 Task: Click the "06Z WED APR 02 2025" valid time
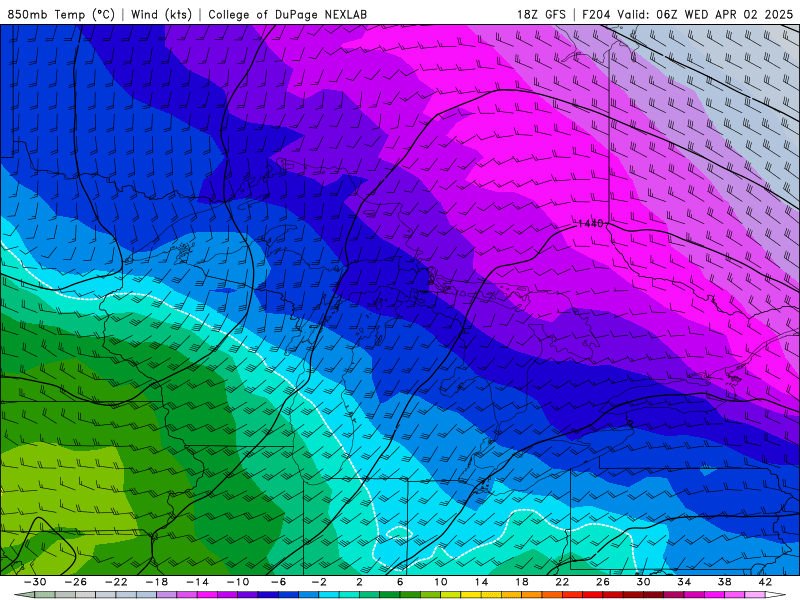724,14
